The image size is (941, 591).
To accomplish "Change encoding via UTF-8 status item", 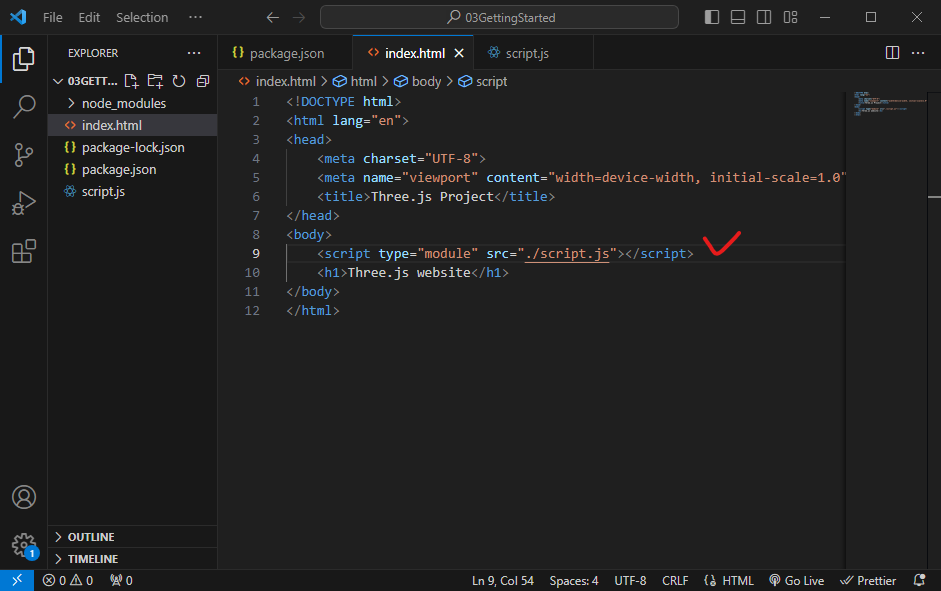I will [x=630, y=580].
